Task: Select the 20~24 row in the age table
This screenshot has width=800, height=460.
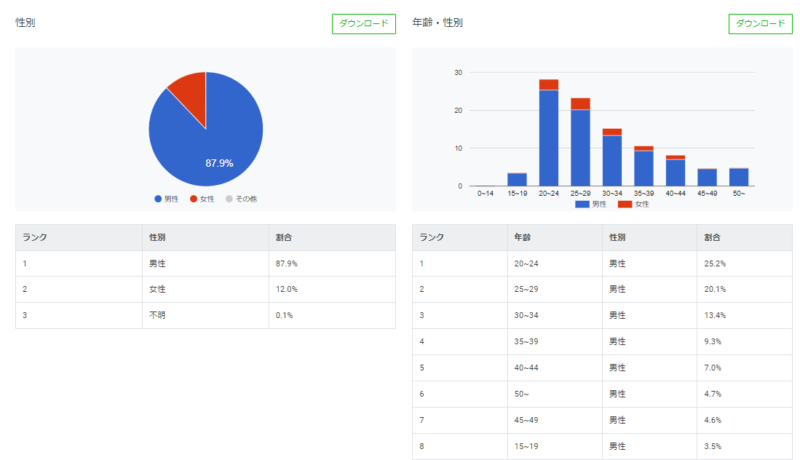Action: click(602, 263)
